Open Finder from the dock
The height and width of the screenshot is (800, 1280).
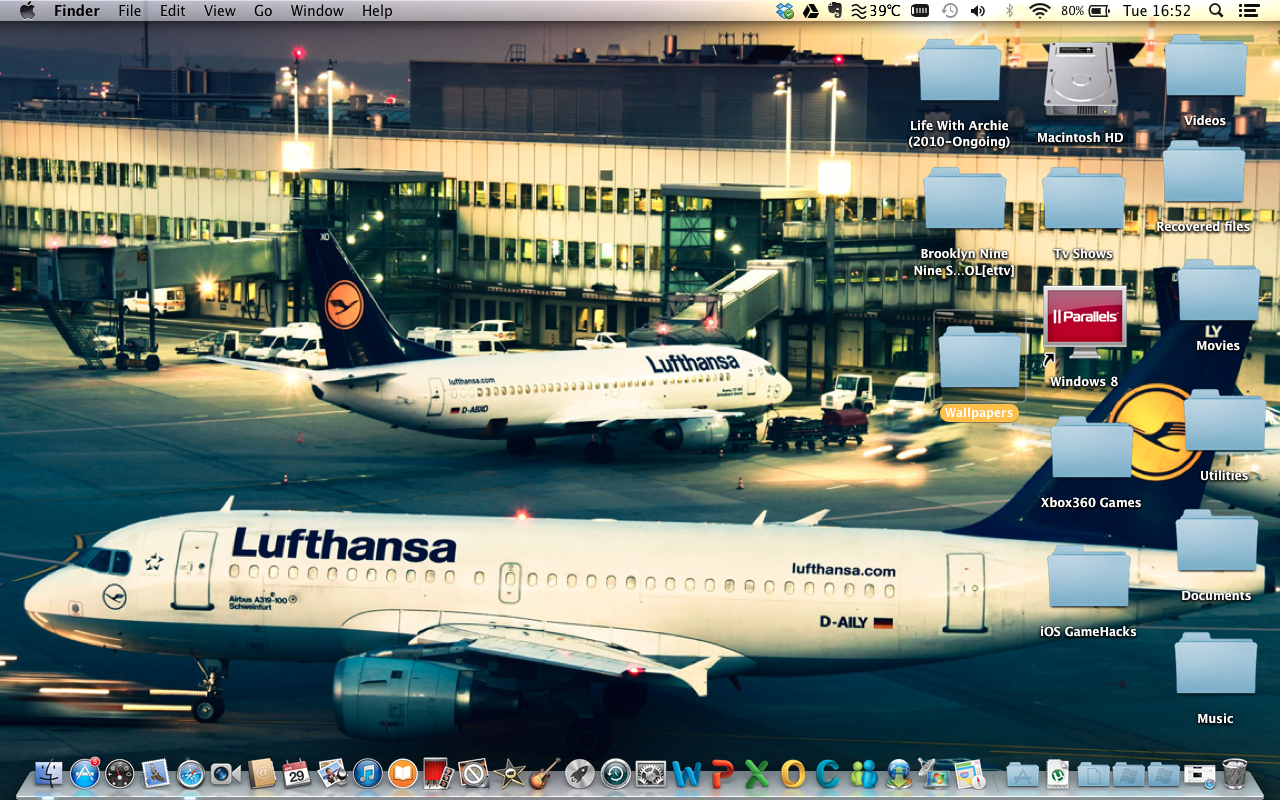[48, 773]
